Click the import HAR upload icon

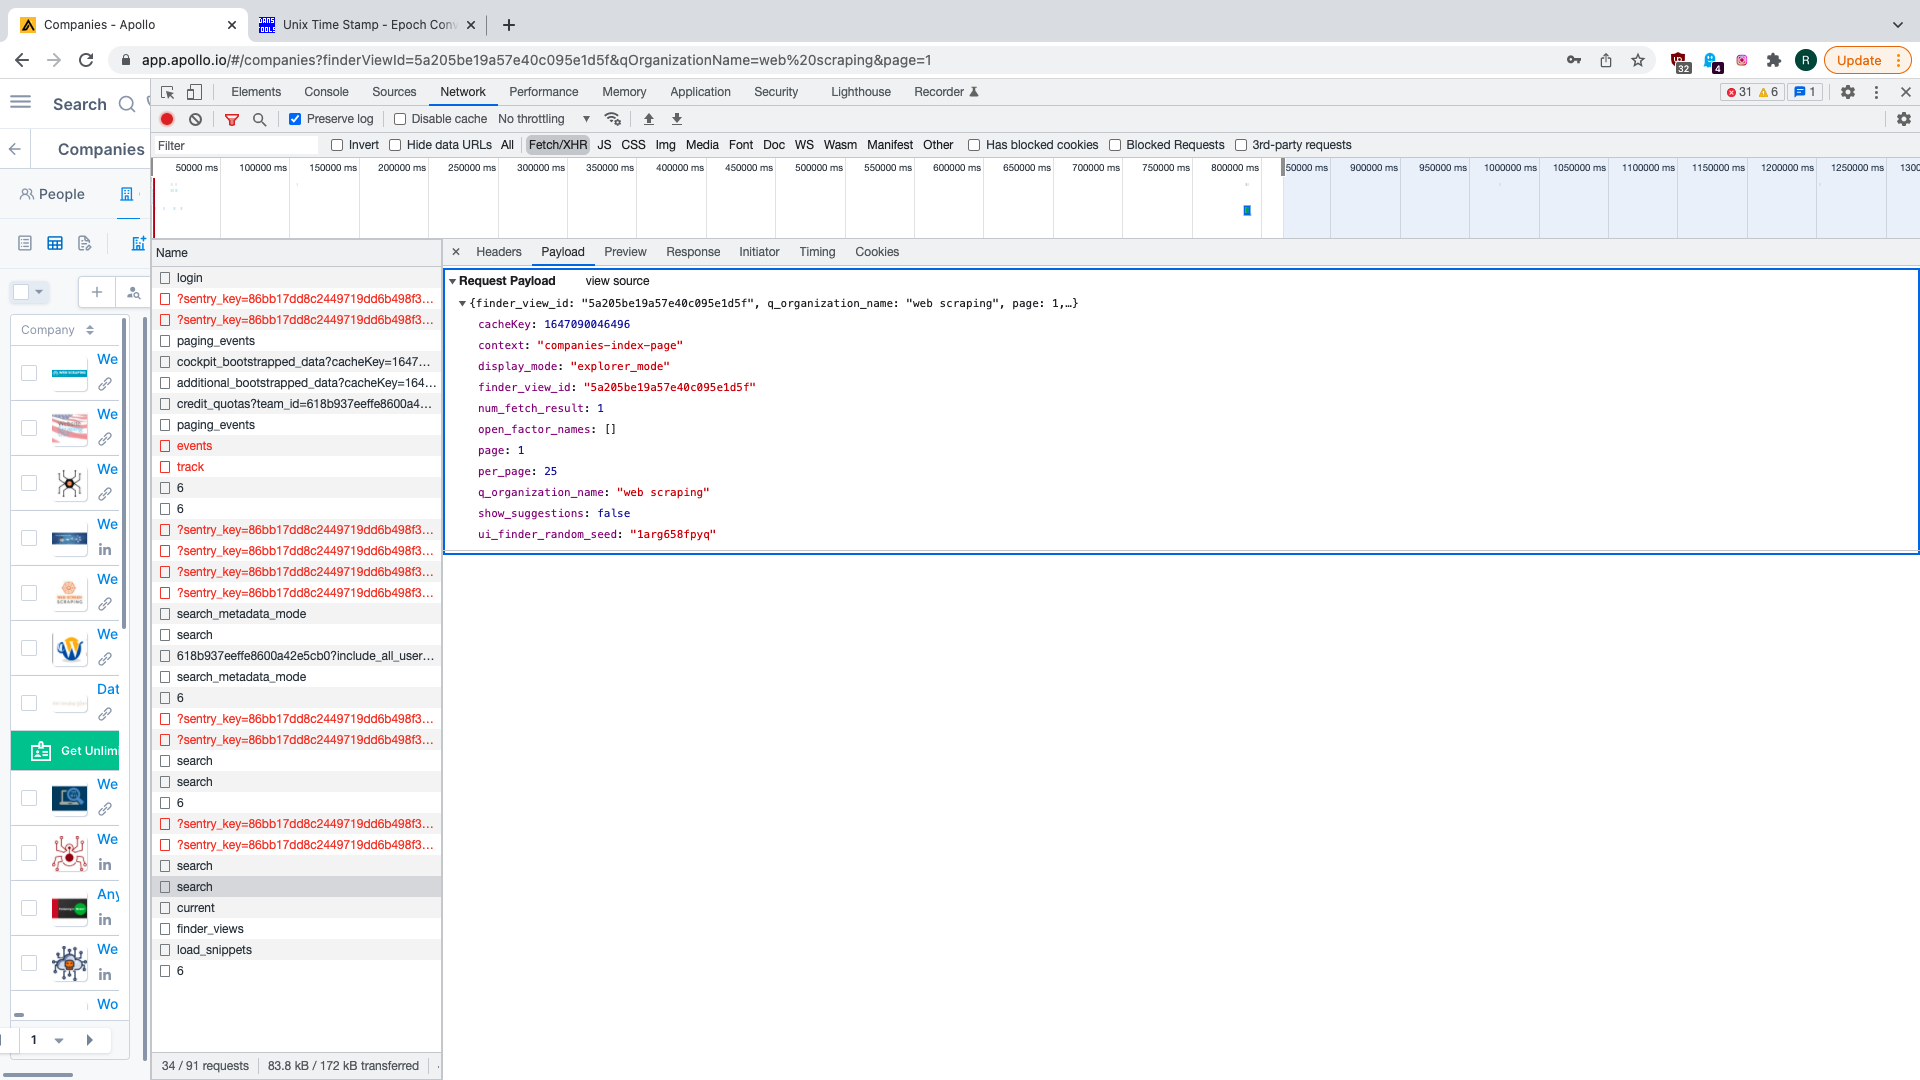click(x=649, y=119)
